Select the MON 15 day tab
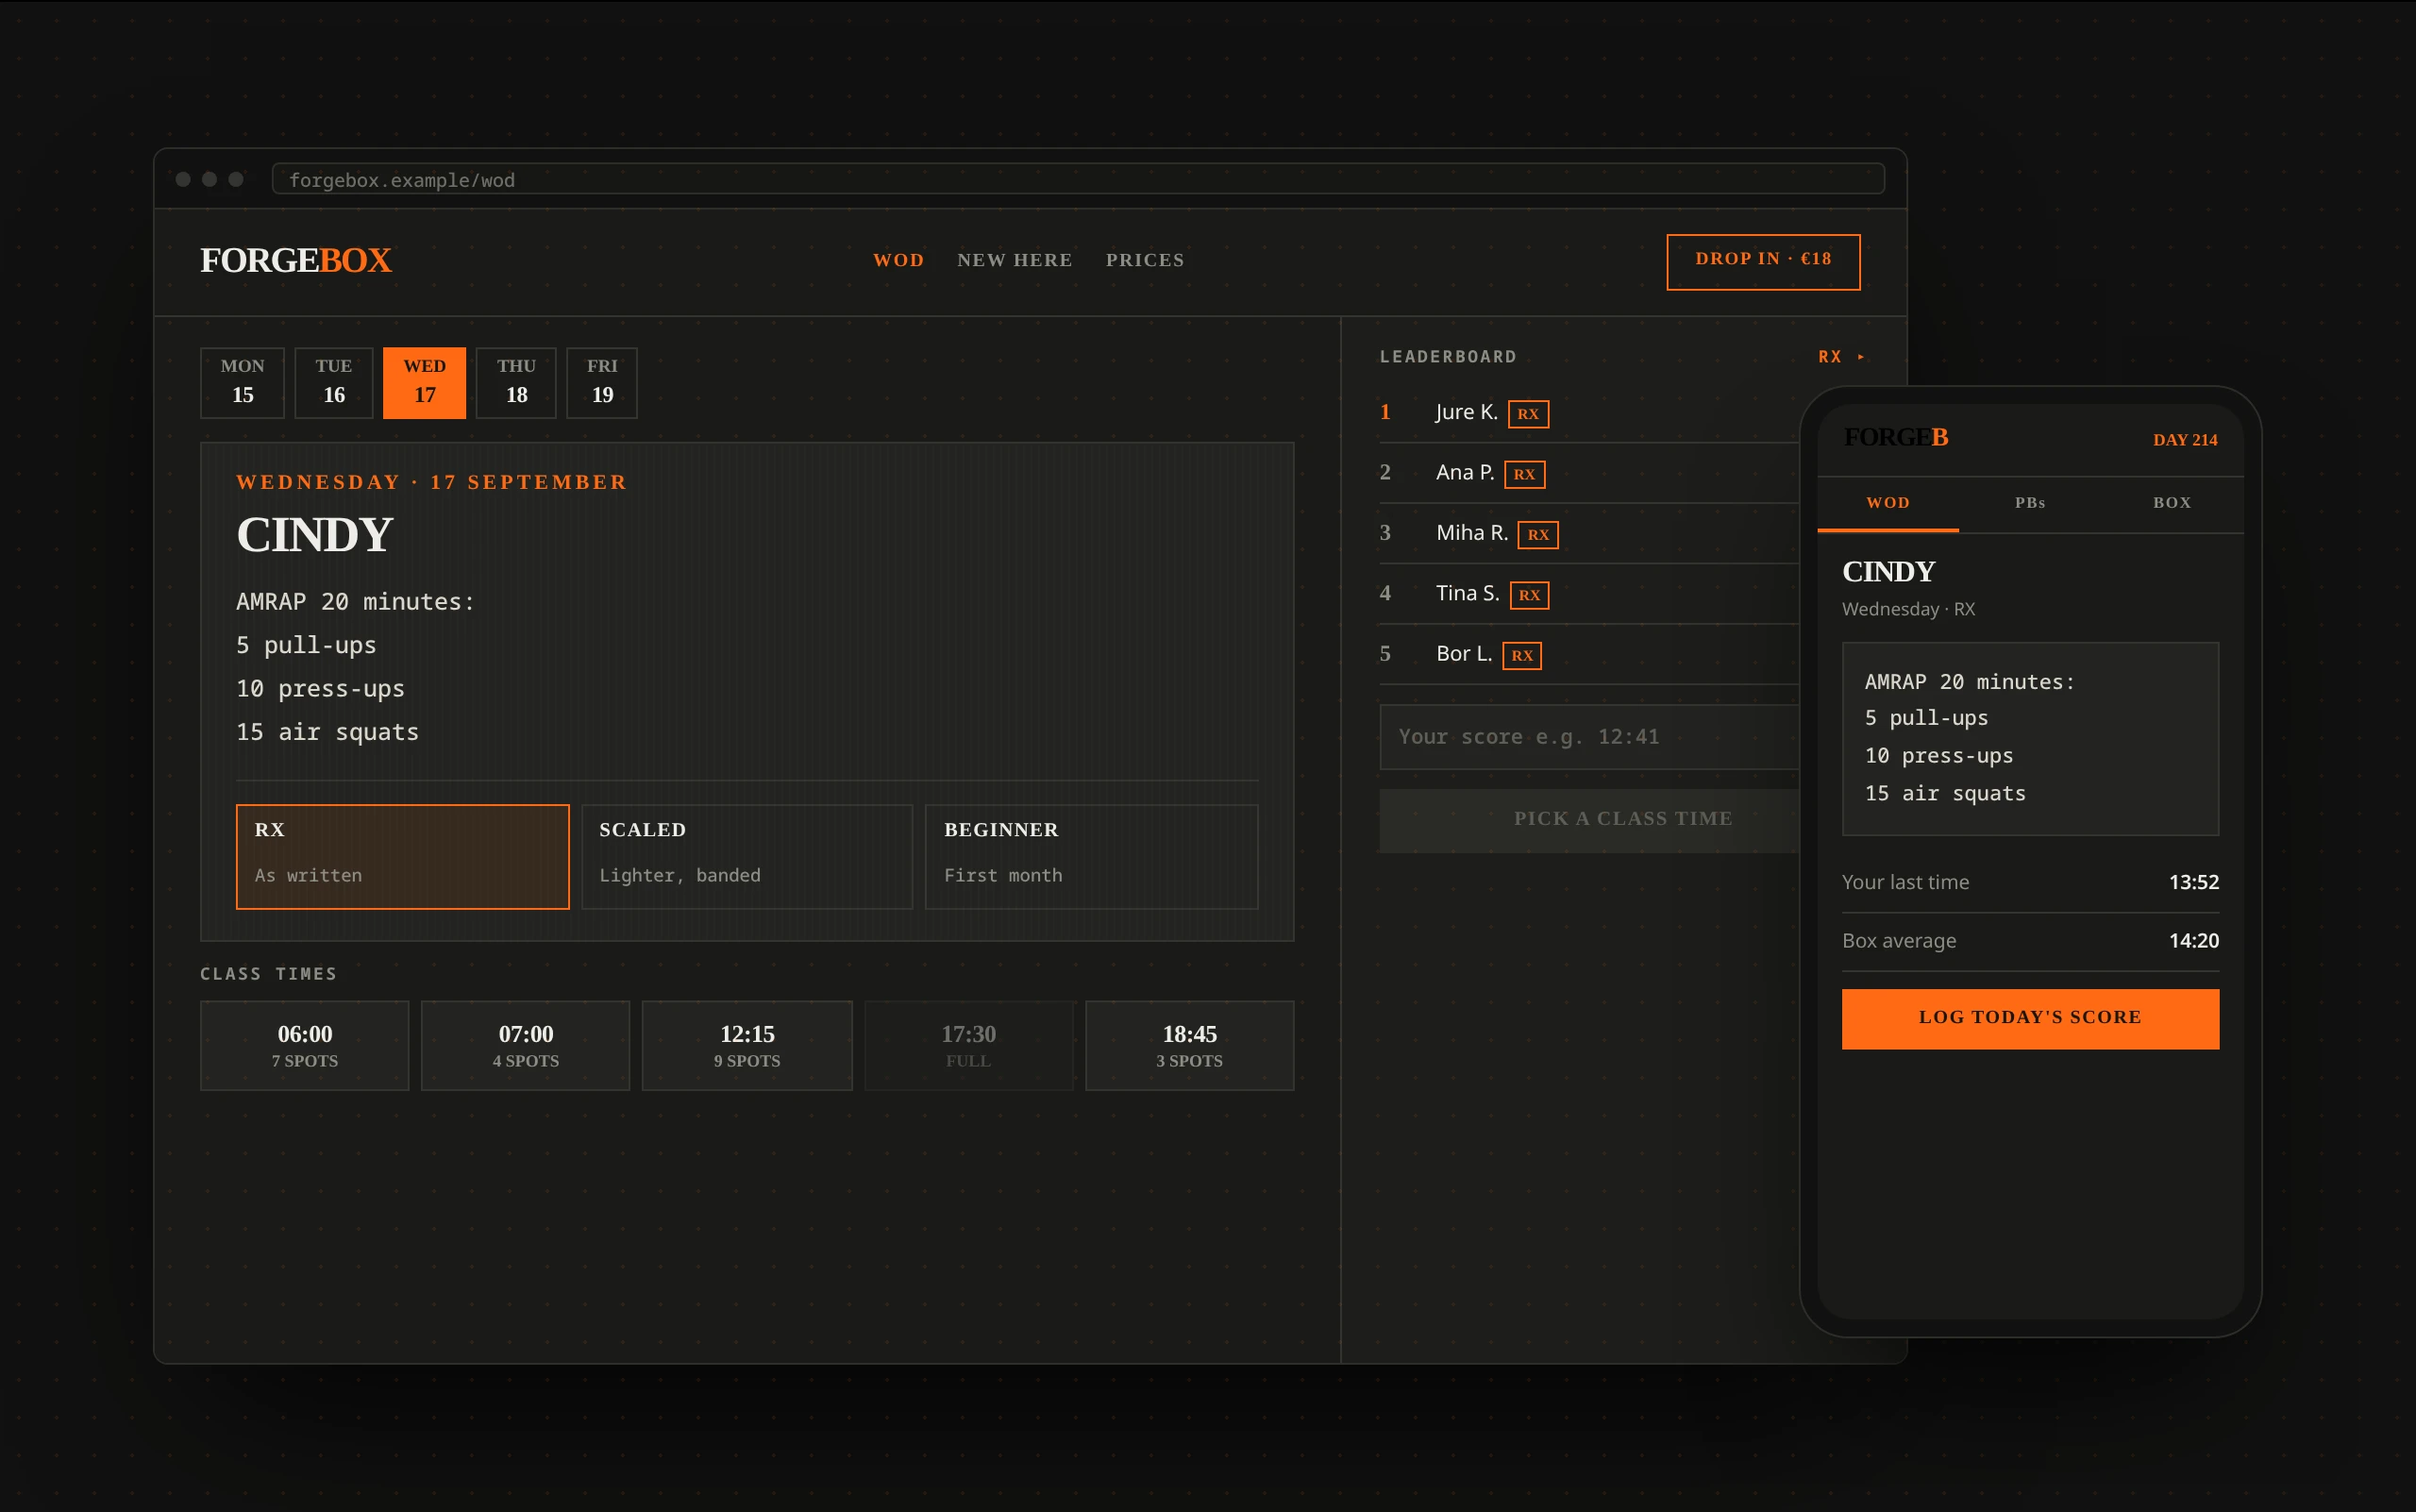The width and height of the screenshot is (2416, 1512). coord(242,382)
